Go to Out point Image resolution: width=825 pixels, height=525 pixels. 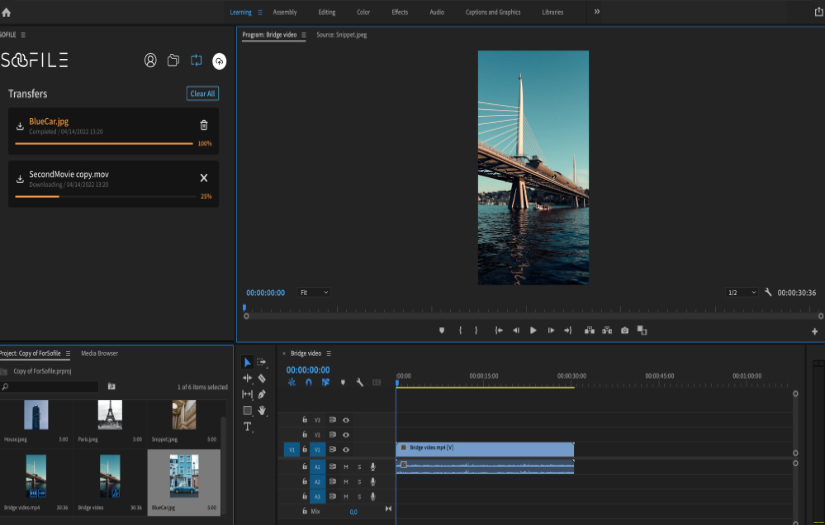tap(568, 330)
